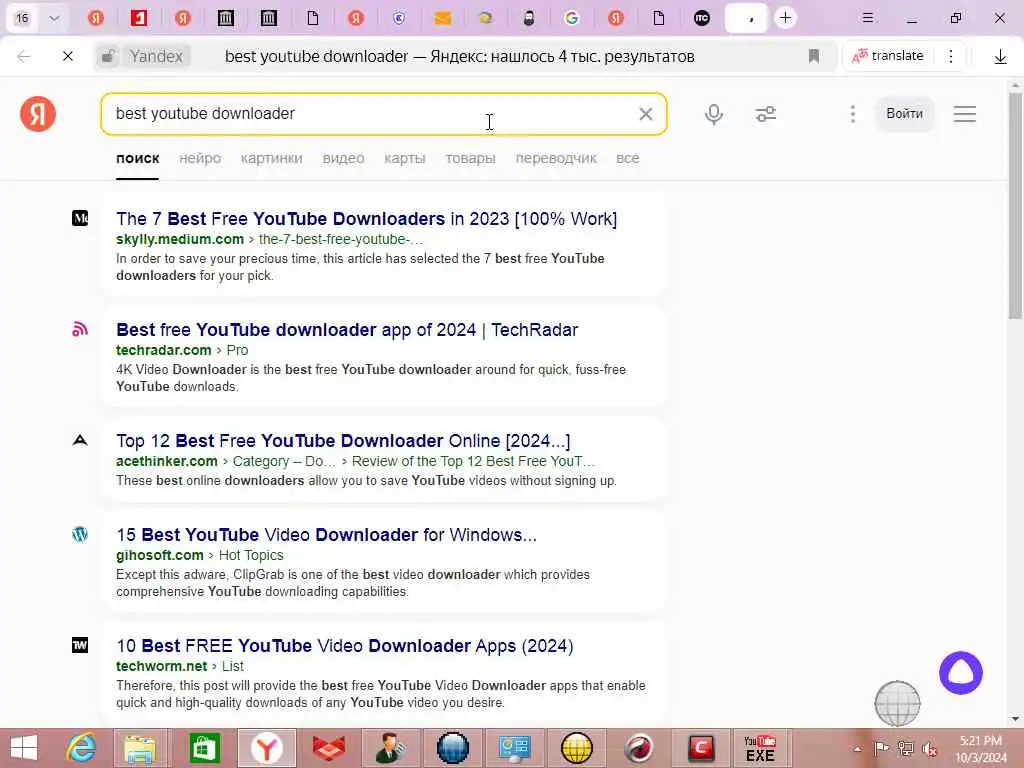The image size is (1024, 768).
Task: Open search filter settings sliders icon
Action: click(765, 114)
